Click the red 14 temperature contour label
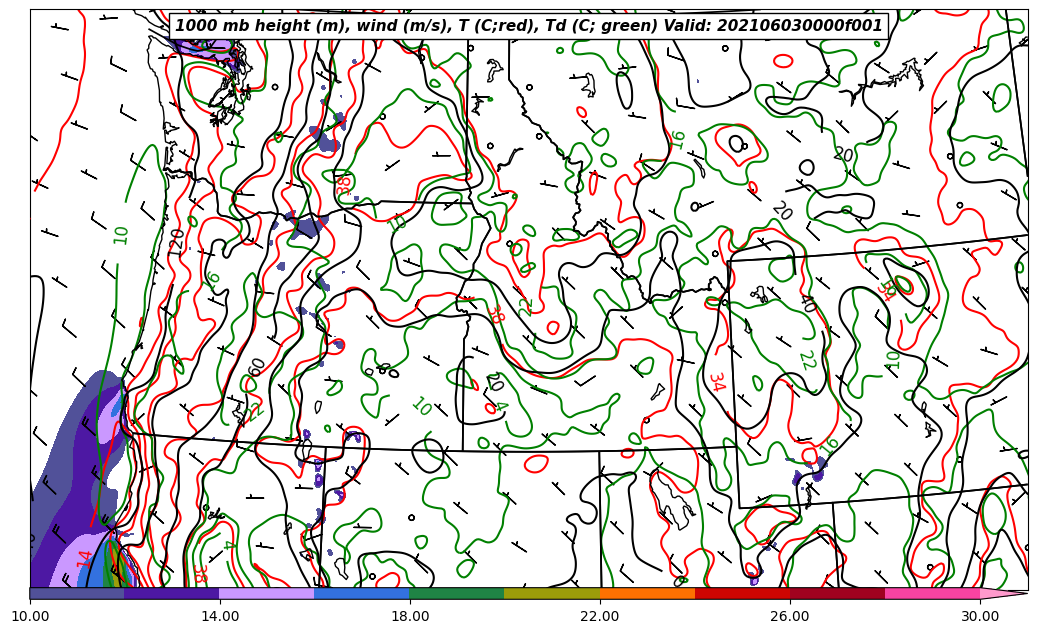Viewport: 1037px width, 633px height. [84, 558]
